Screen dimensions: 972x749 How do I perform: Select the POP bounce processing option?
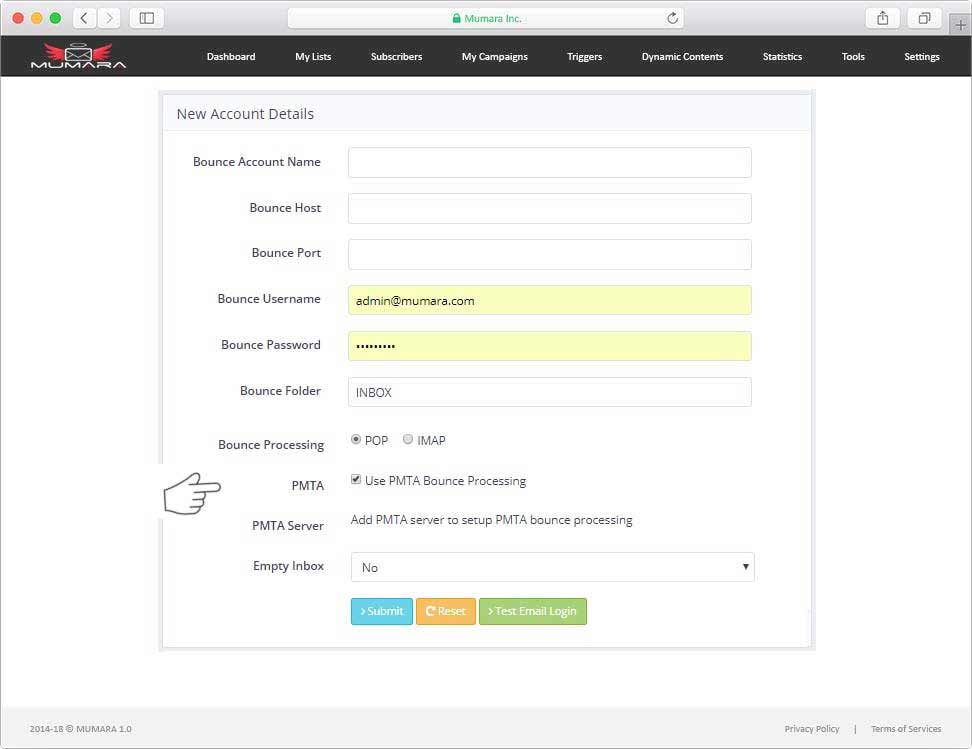pyautogui.click(x=355, y=438)
